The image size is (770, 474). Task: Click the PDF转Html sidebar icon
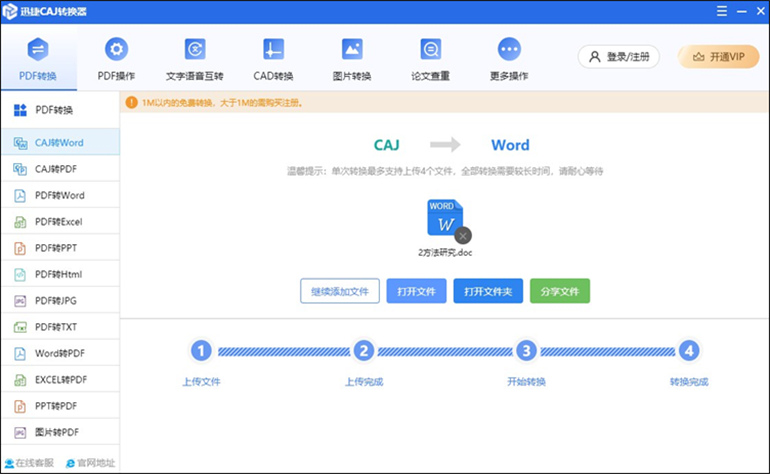pyautogui.click(x=20, y=275)
